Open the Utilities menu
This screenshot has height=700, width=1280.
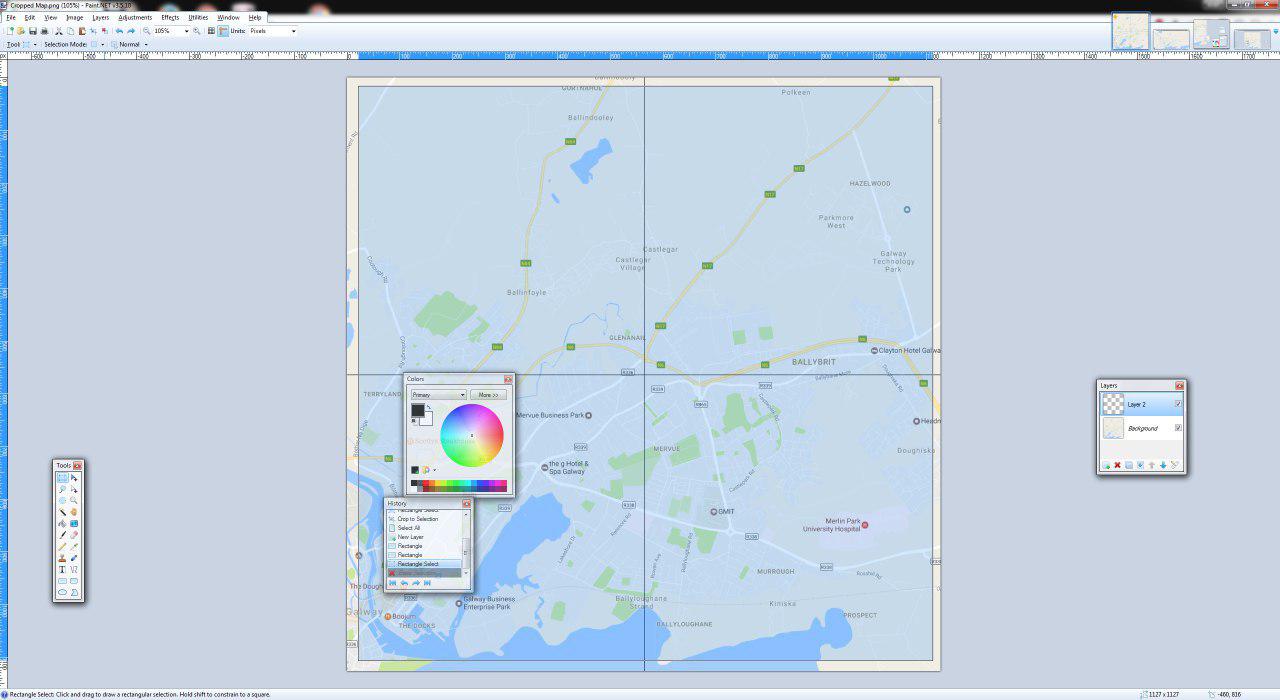[x=198, y=17]
